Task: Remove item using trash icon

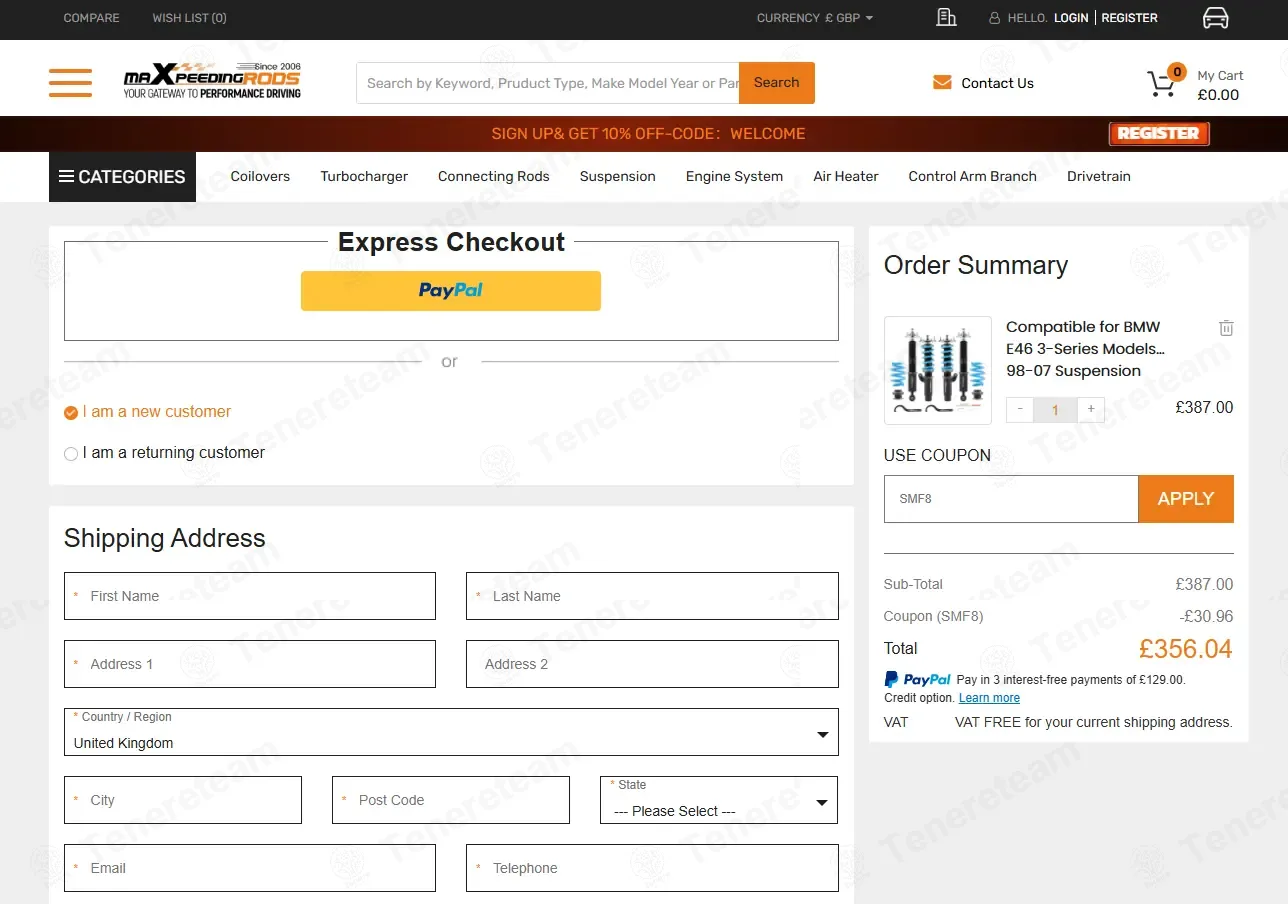Action: [1226, 328]
